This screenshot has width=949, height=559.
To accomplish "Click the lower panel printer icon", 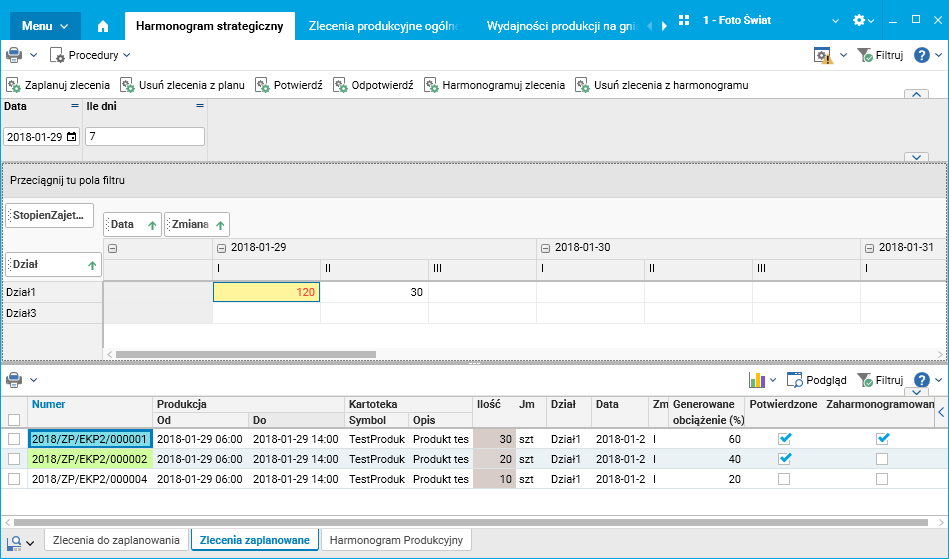I will 14,380.
